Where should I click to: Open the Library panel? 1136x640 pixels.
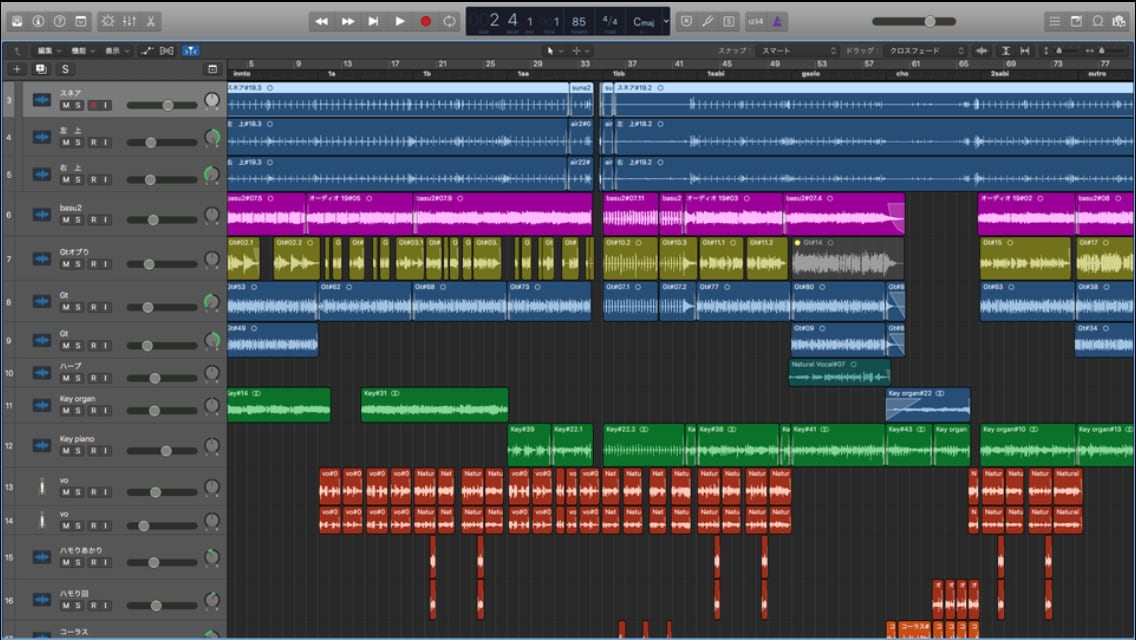point(17,21)
